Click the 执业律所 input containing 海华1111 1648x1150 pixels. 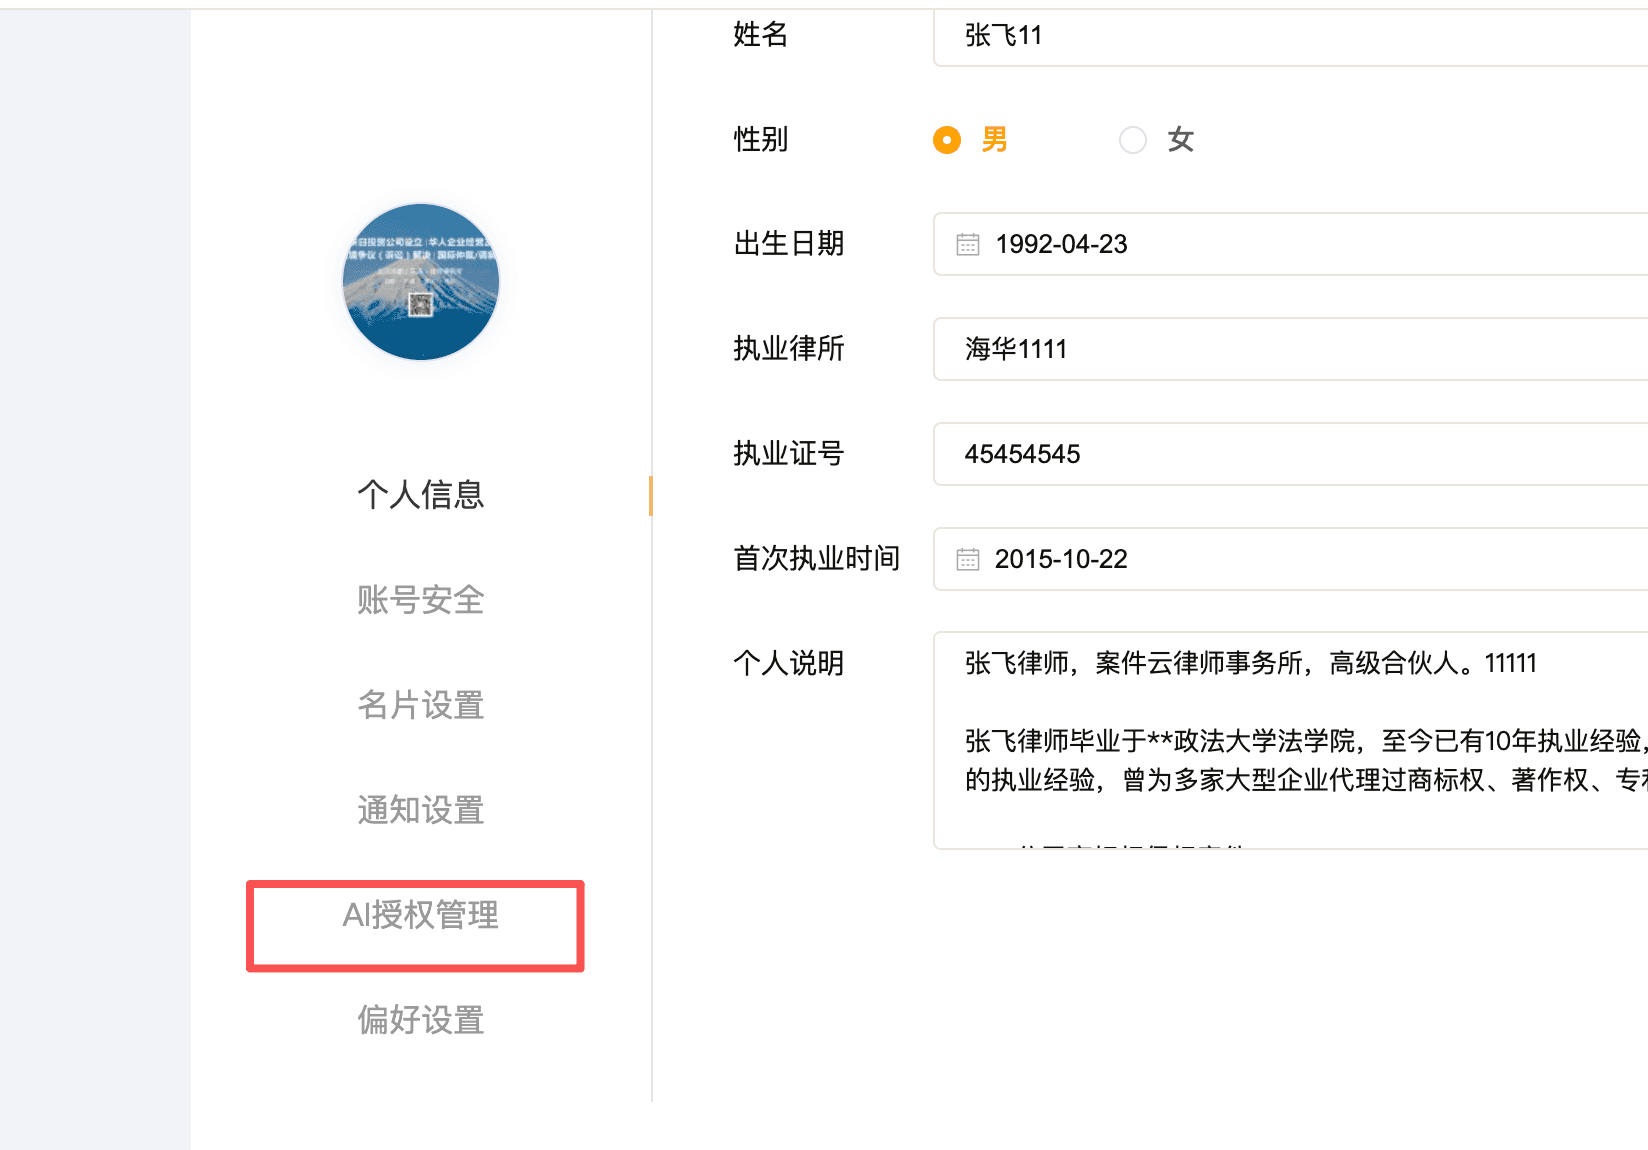click(1290, 349)
